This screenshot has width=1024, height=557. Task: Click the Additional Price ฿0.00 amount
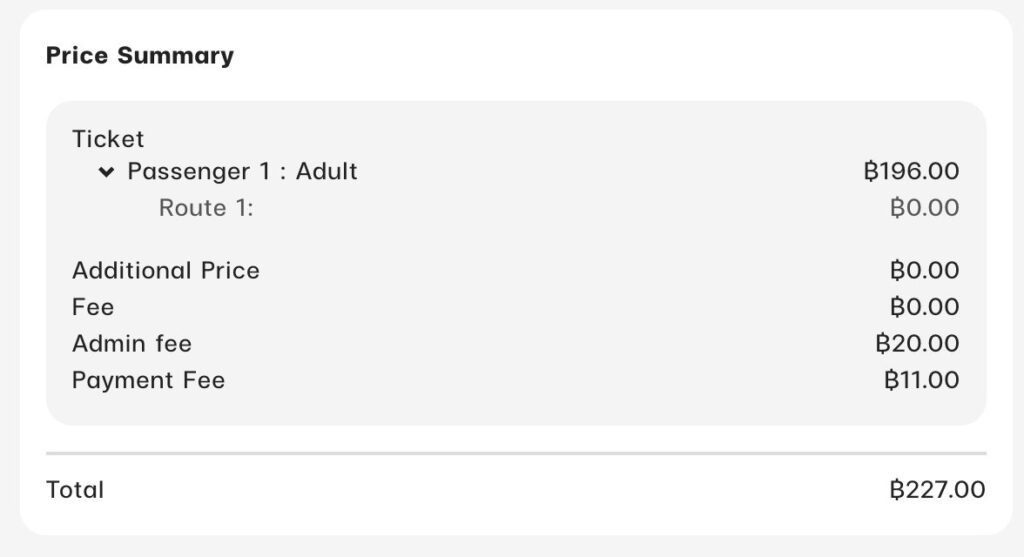(924, 271)
